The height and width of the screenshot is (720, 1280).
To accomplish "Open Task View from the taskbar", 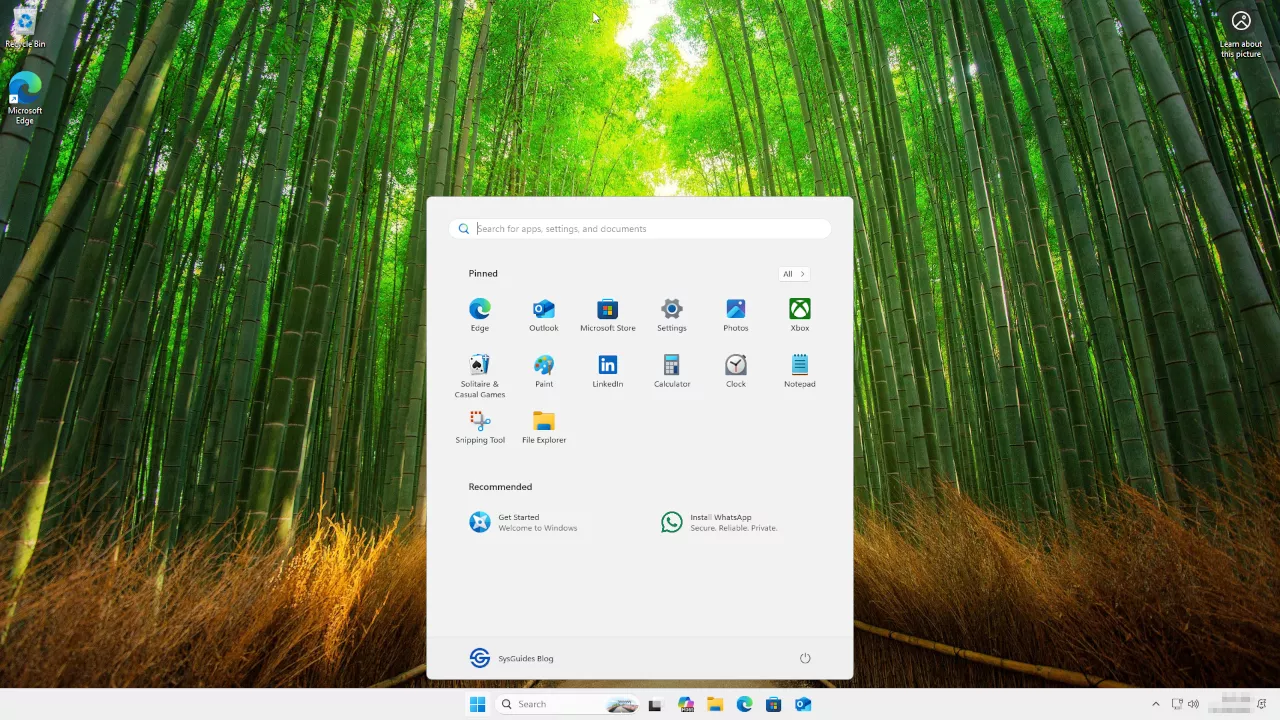I will point(655,704).
